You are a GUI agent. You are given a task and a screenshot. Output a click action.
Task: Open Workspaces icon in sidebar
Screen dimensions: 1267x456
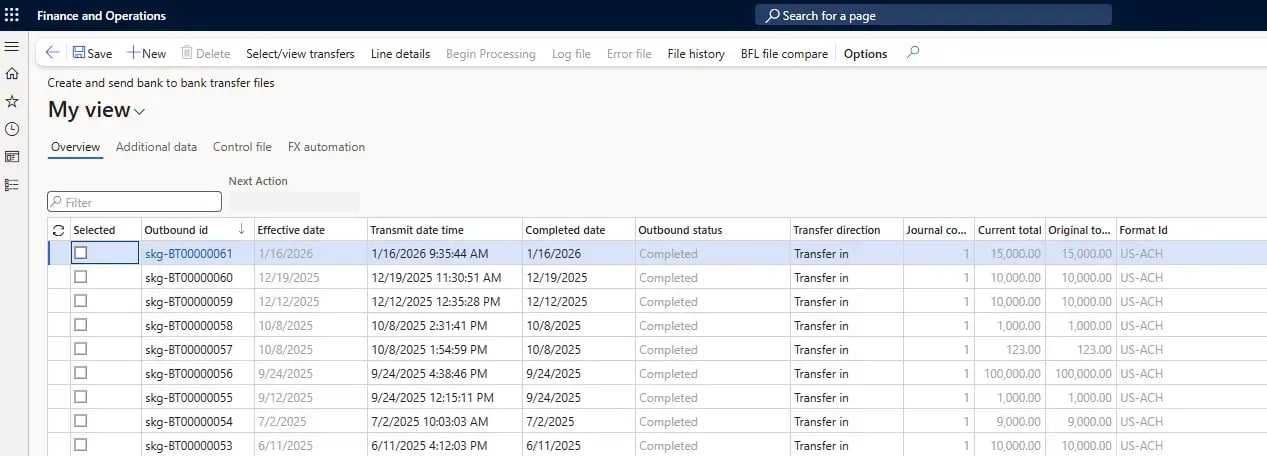(12, 157)
